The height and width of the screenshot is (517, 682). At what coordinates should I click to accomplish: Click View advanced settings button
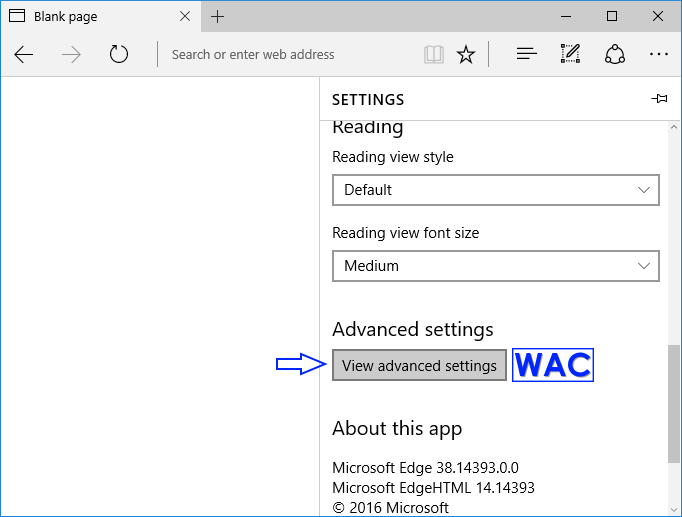coord(419,365)
